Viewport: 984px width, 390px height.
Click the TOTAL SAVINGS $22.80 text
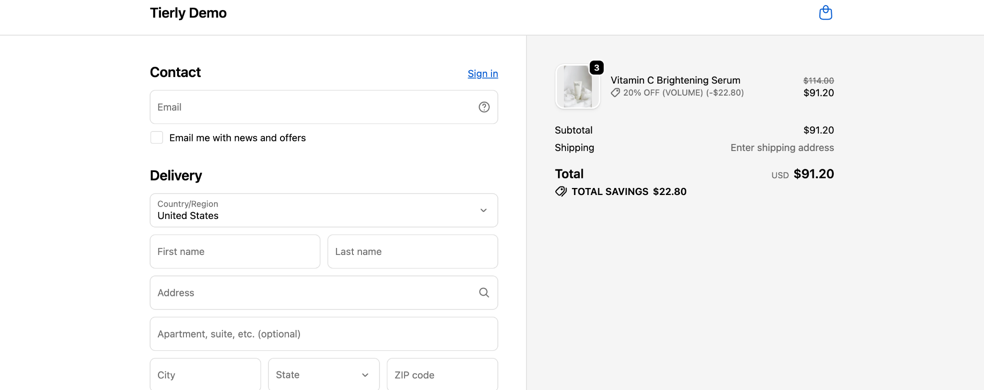tap(629, 192)
